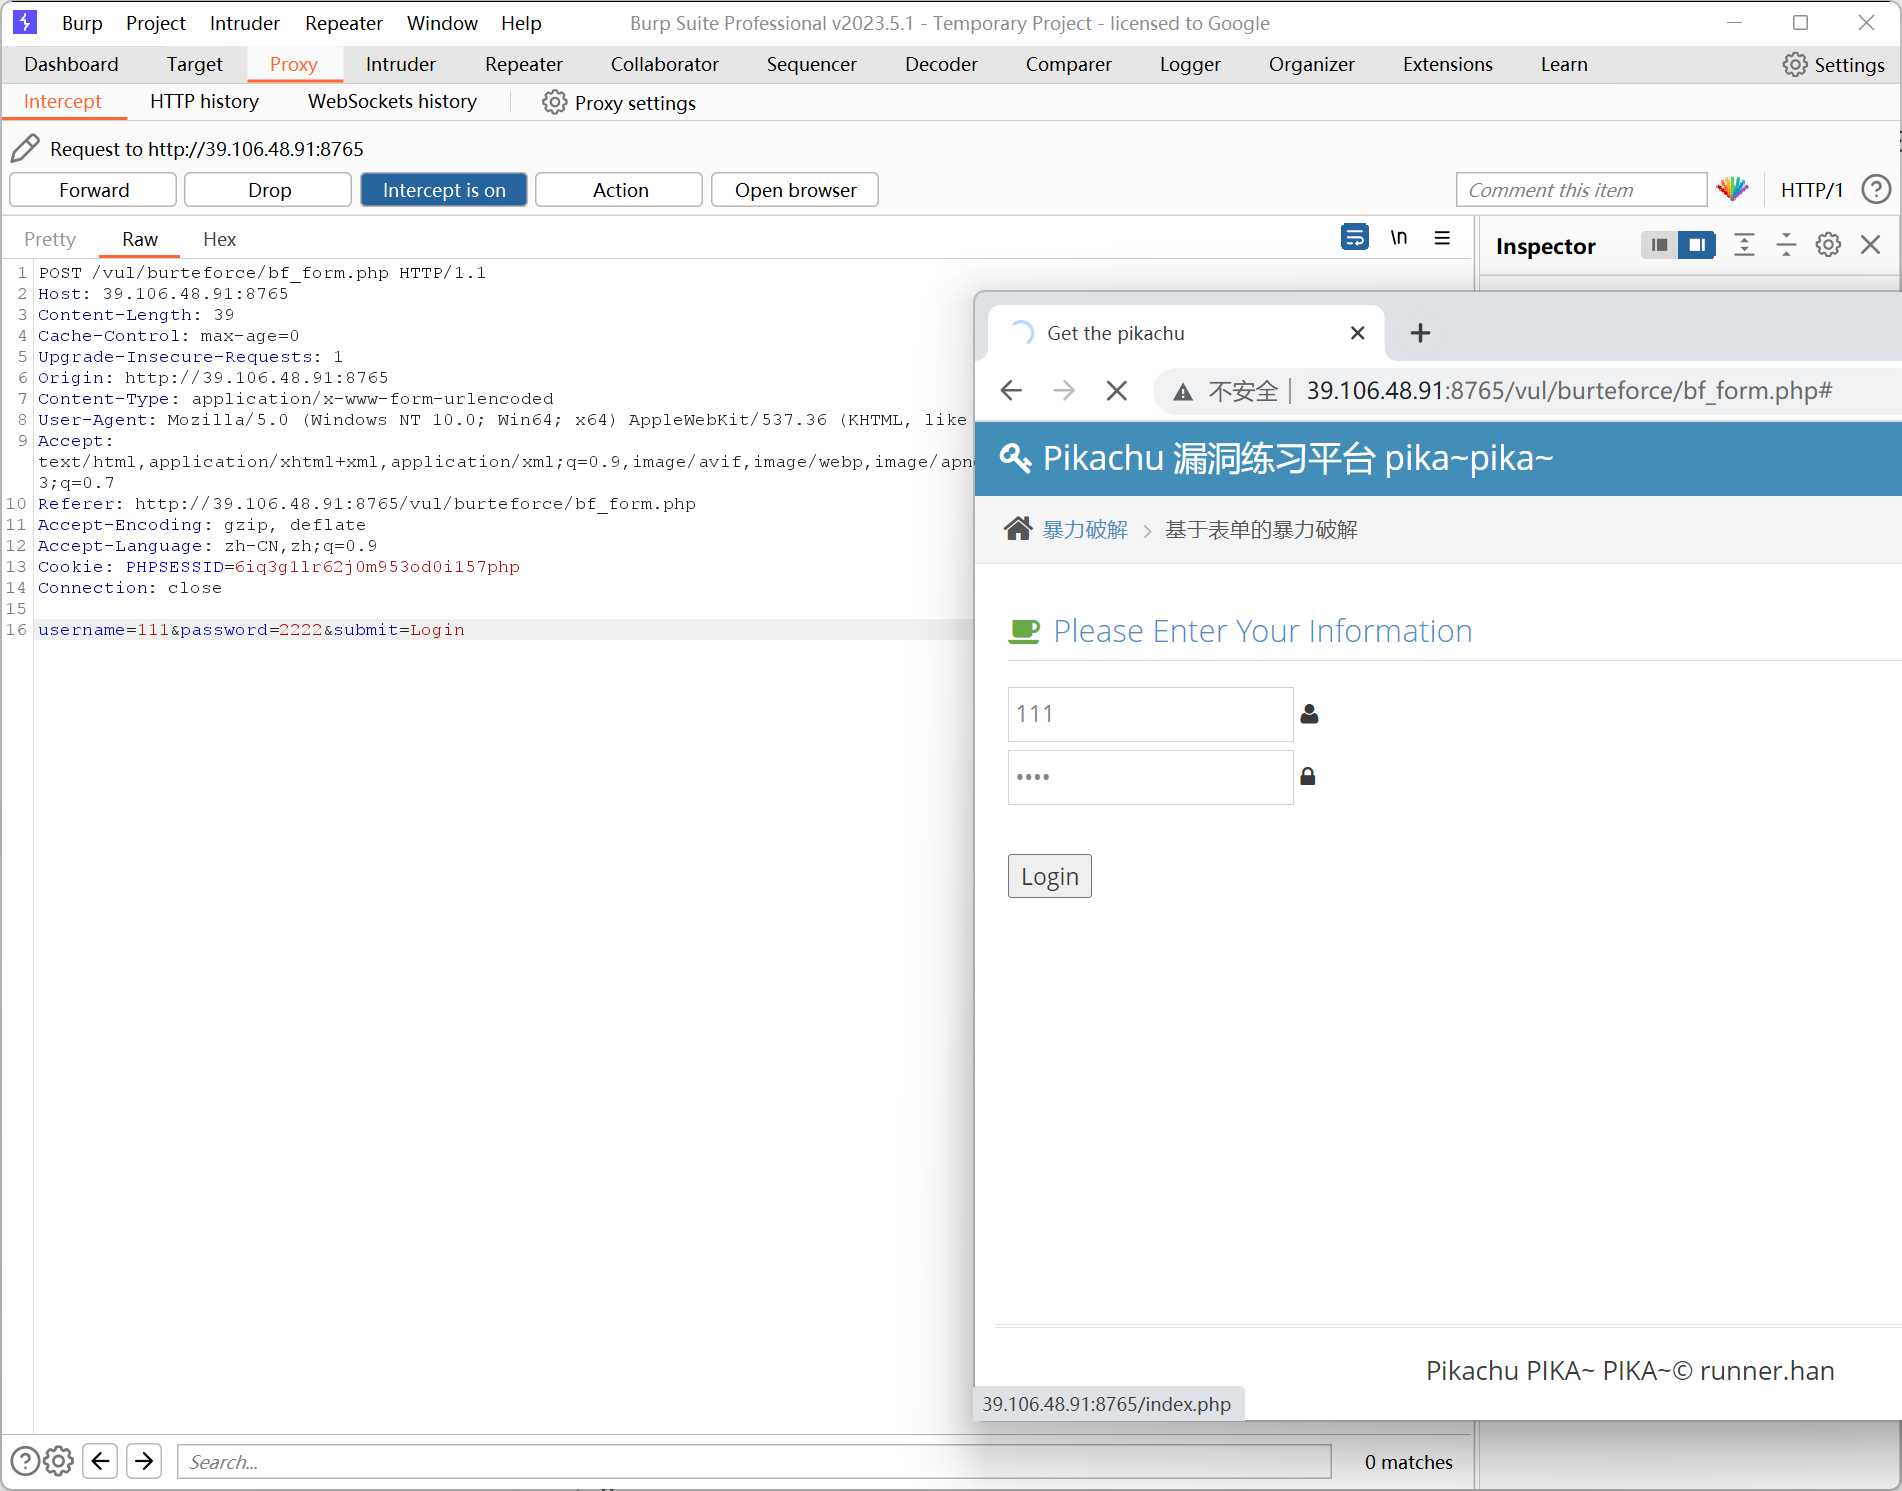Open the editor hamburger options menu

point(1442,238)
